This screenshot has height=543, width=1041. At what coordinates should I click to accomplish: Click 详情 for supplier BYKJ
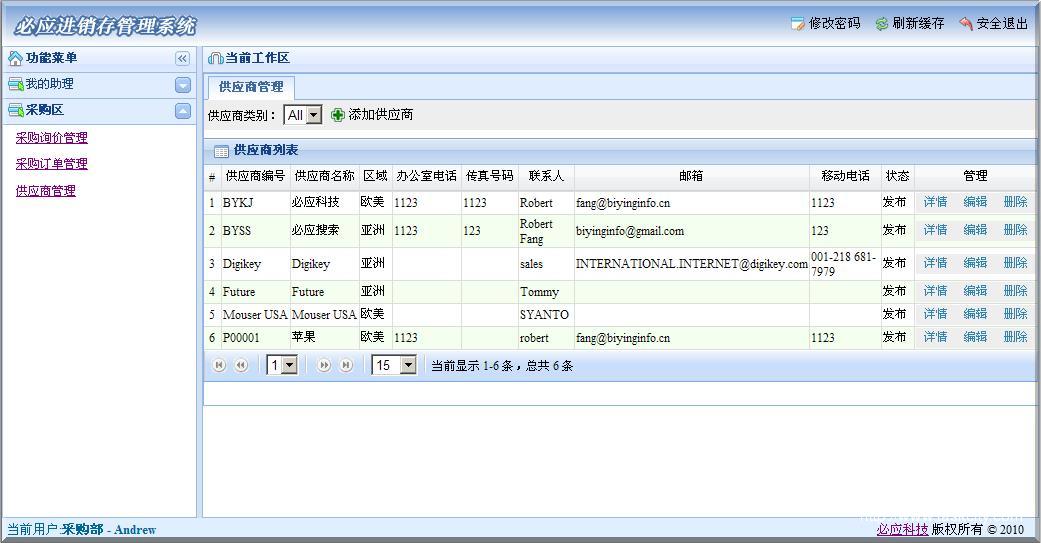(x=935, y=202)
